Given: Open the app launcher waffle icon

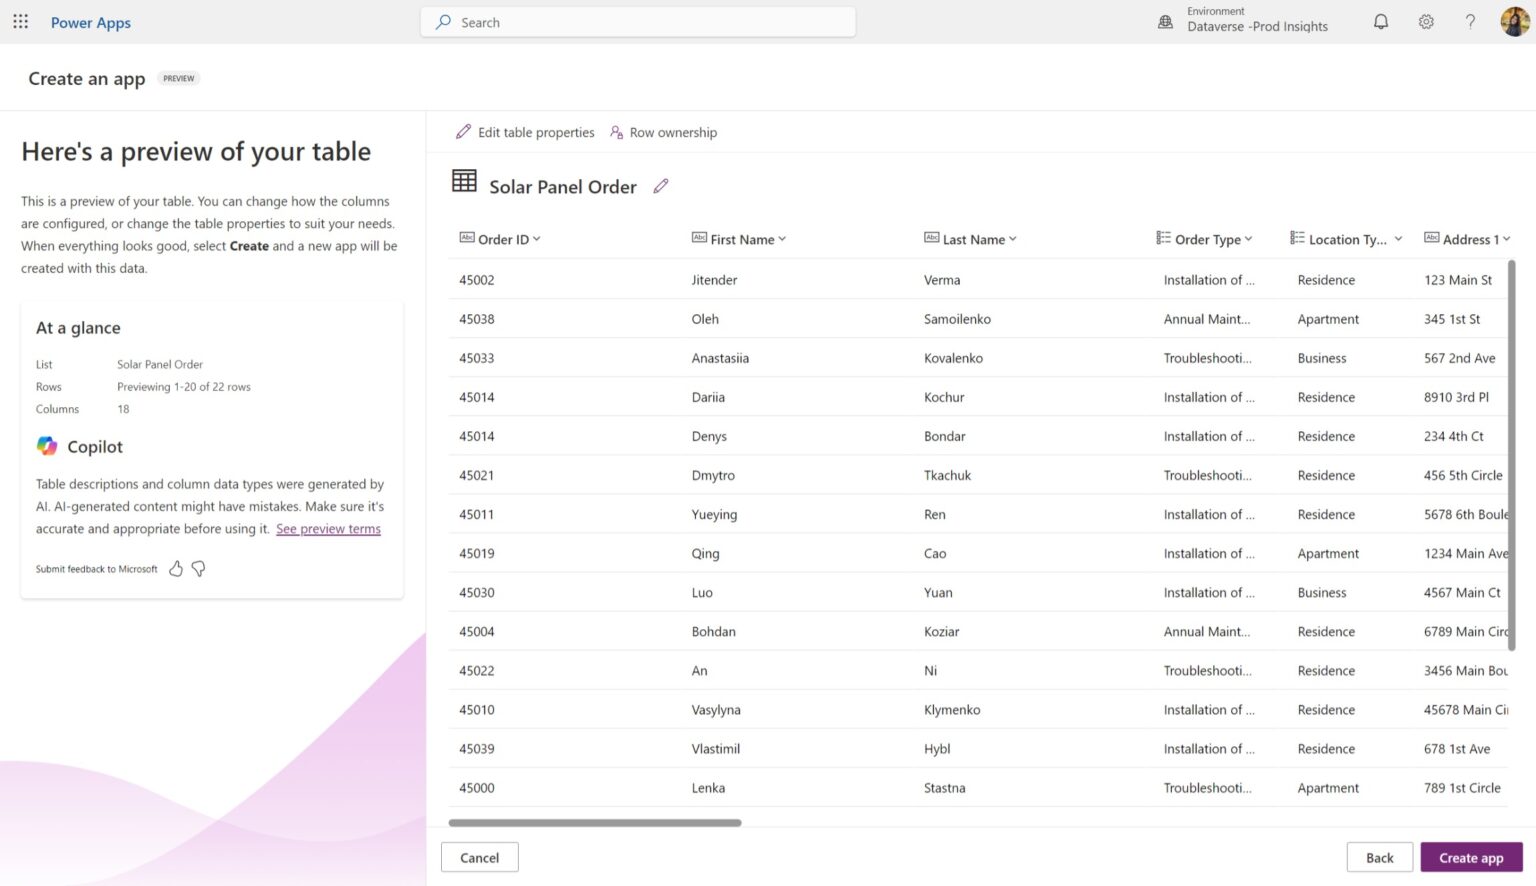Looking at the screenshot, I should coord(20,21).
